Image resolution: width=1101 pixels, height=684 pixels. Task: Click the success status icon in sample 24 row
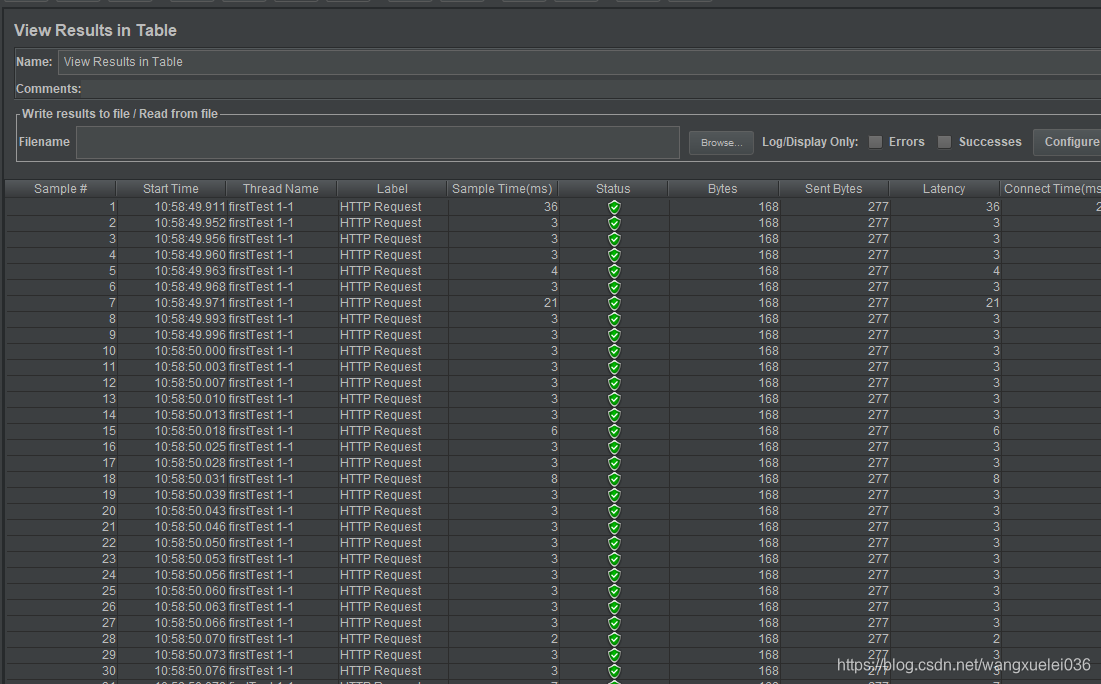pyautogui.click(x=614, y=575)
